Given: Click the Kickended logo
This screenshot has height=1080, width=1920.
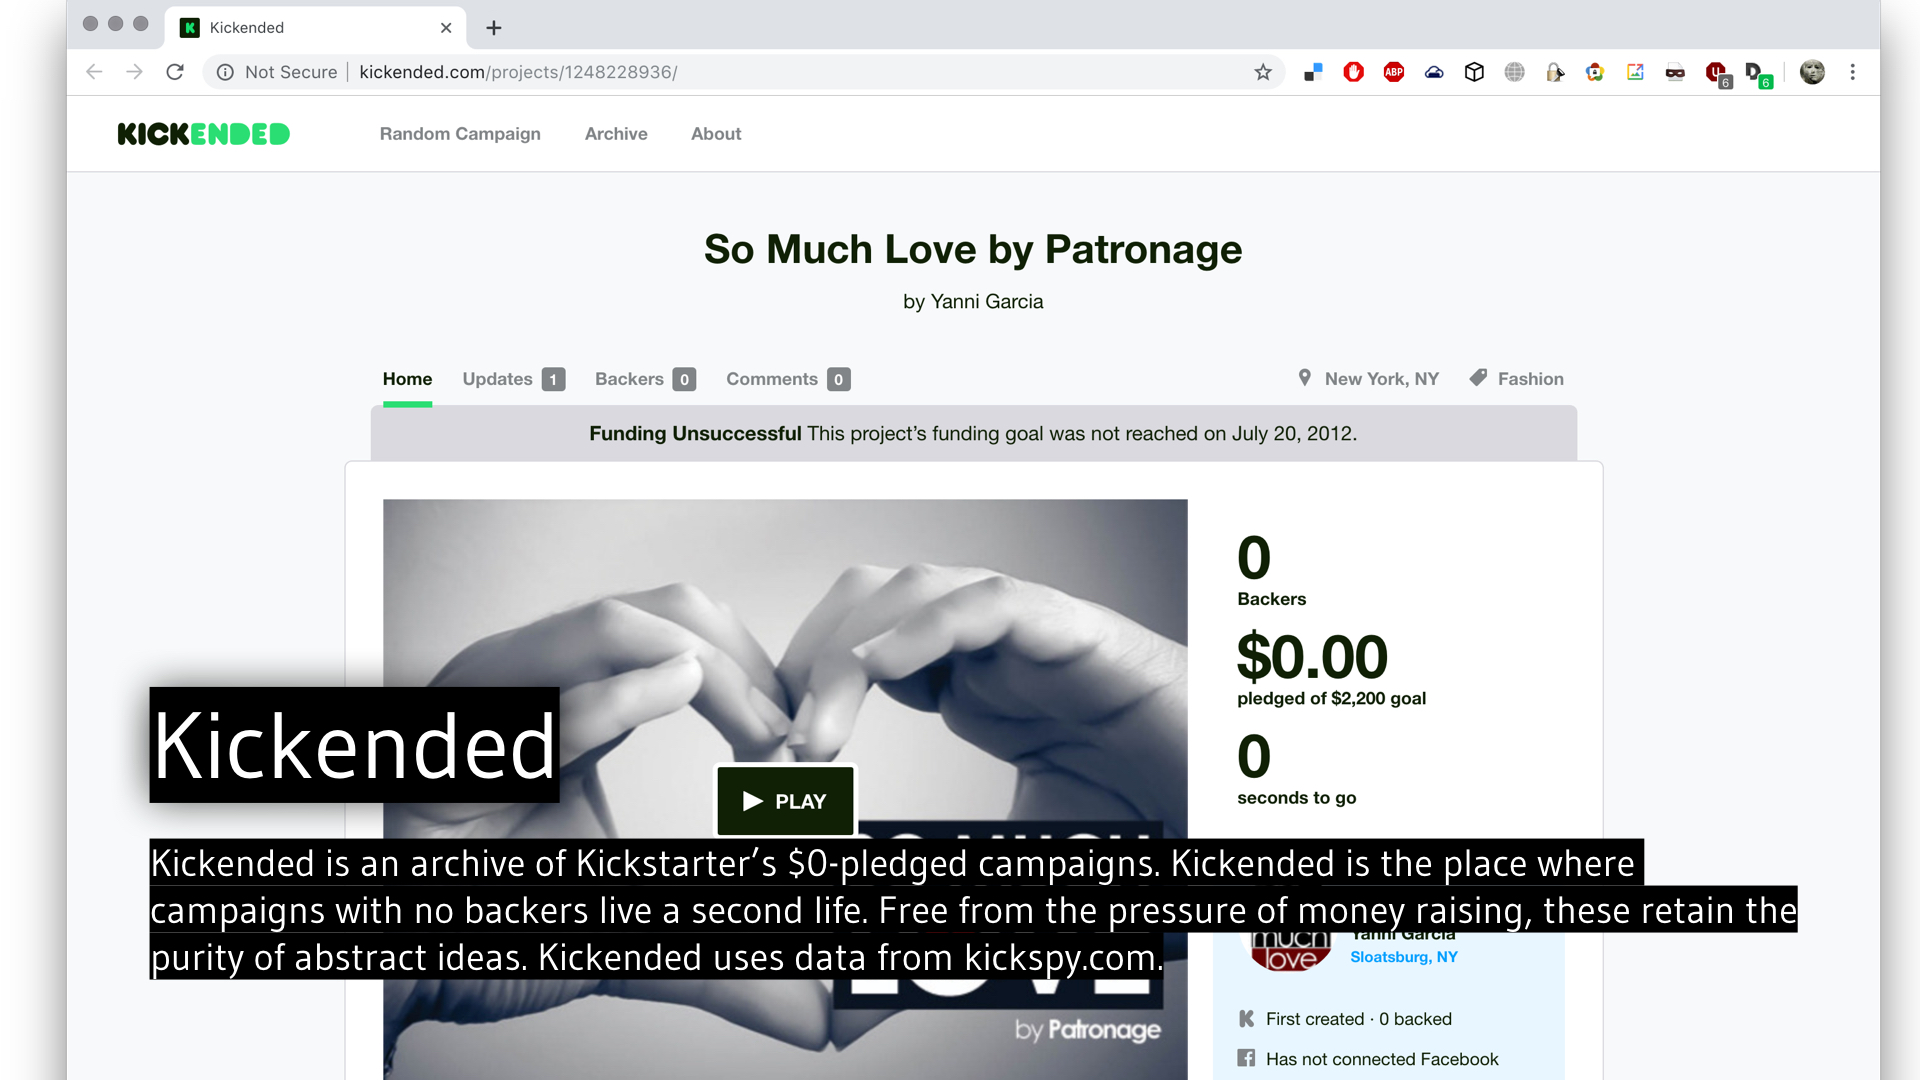Looking at the screenshot, I should pyautogui.click(x=203, y=134).
